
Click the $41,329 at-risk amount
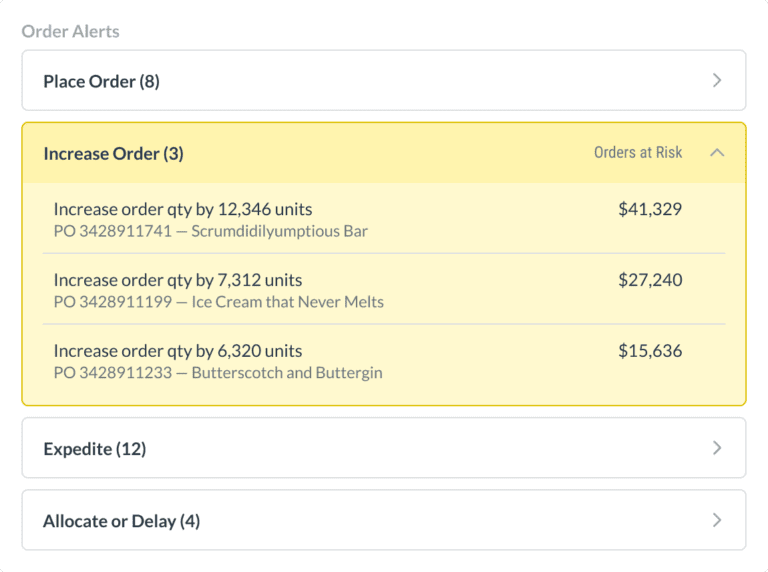click(650, 209)
